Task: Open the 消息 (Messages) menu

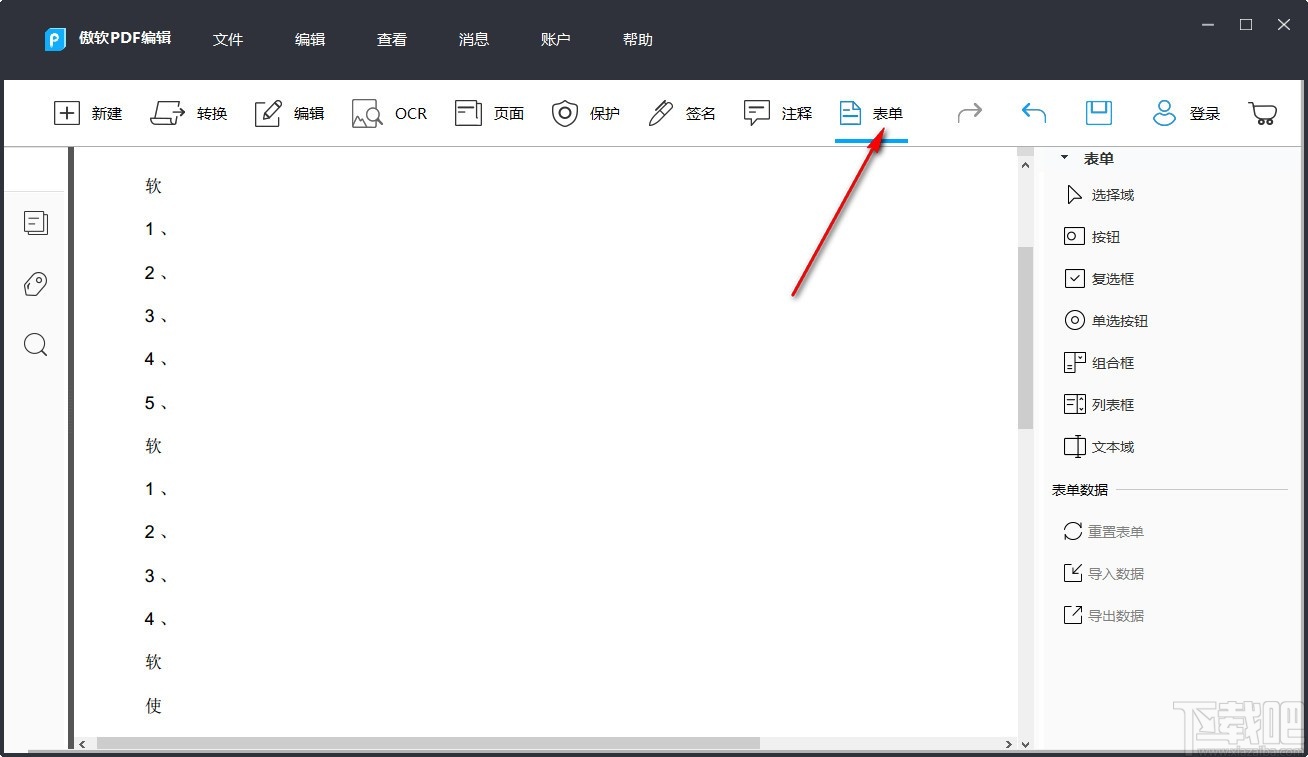Action: [474, 40]
